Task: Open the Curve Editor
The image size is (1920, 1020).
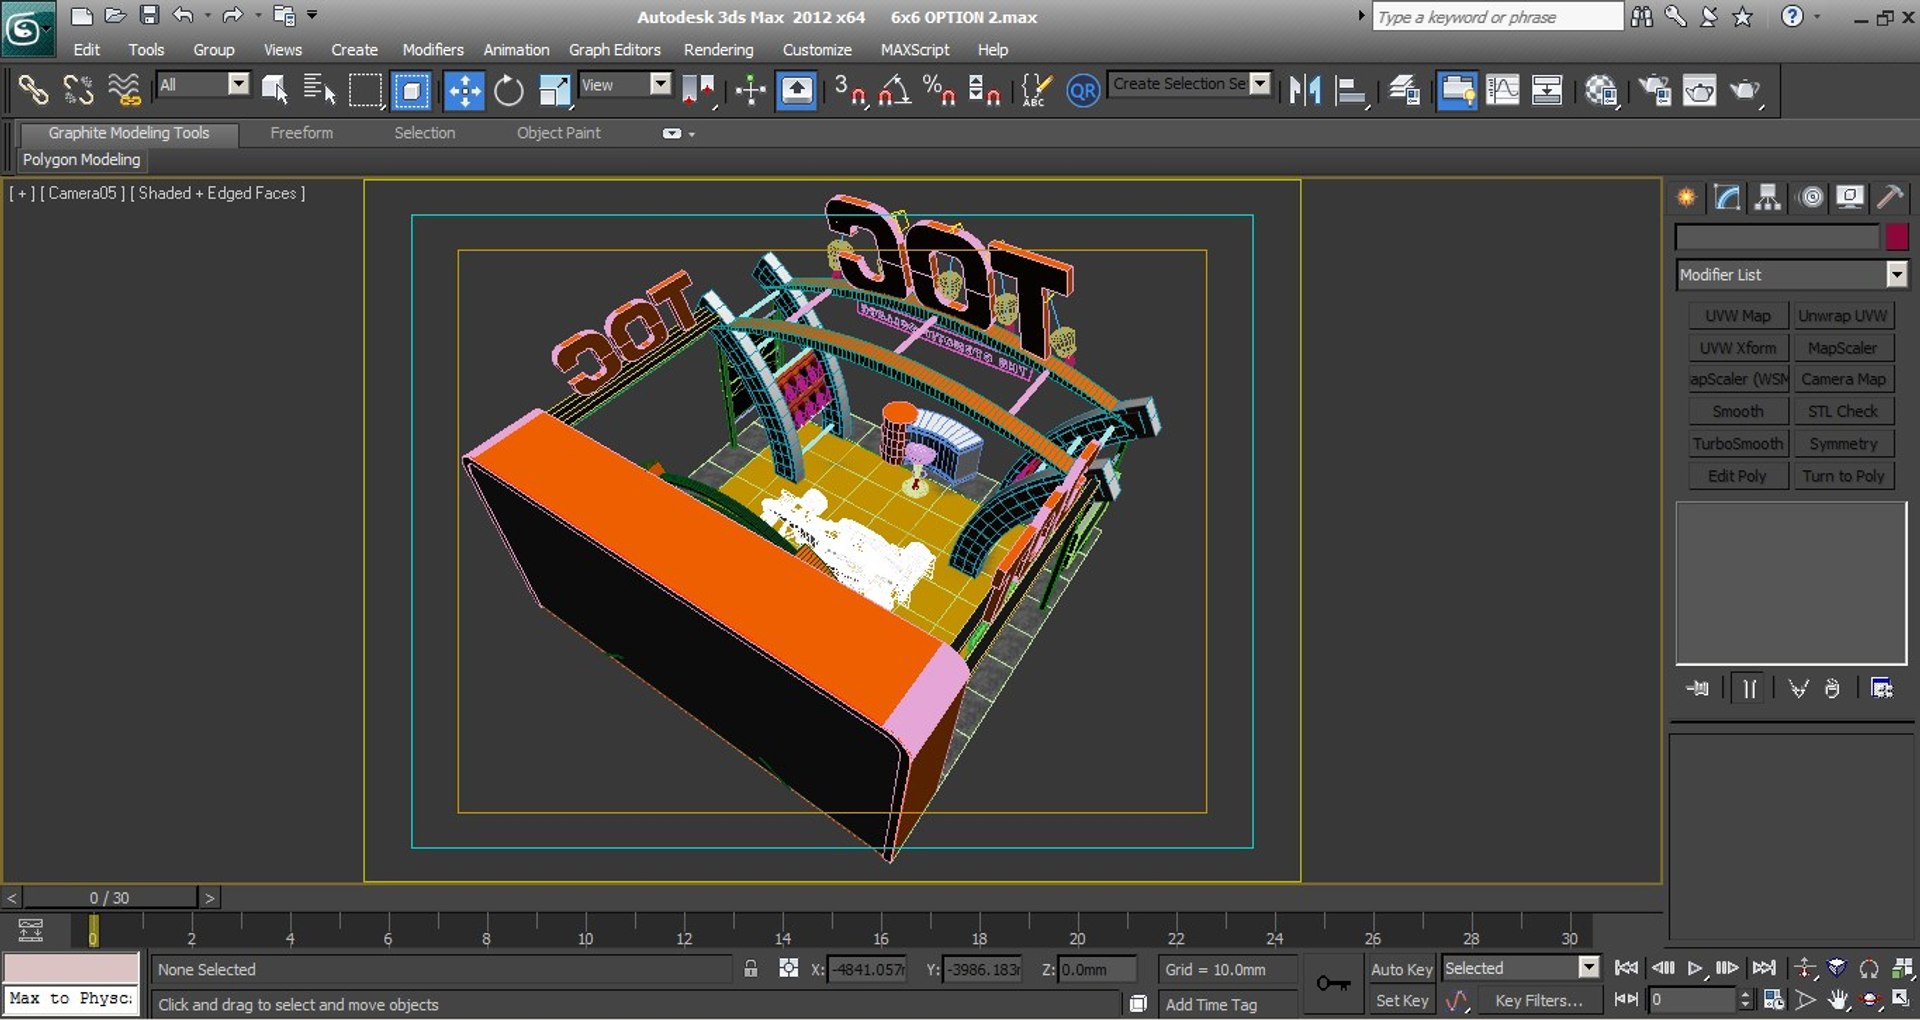Action: [x=1502, y=91]
